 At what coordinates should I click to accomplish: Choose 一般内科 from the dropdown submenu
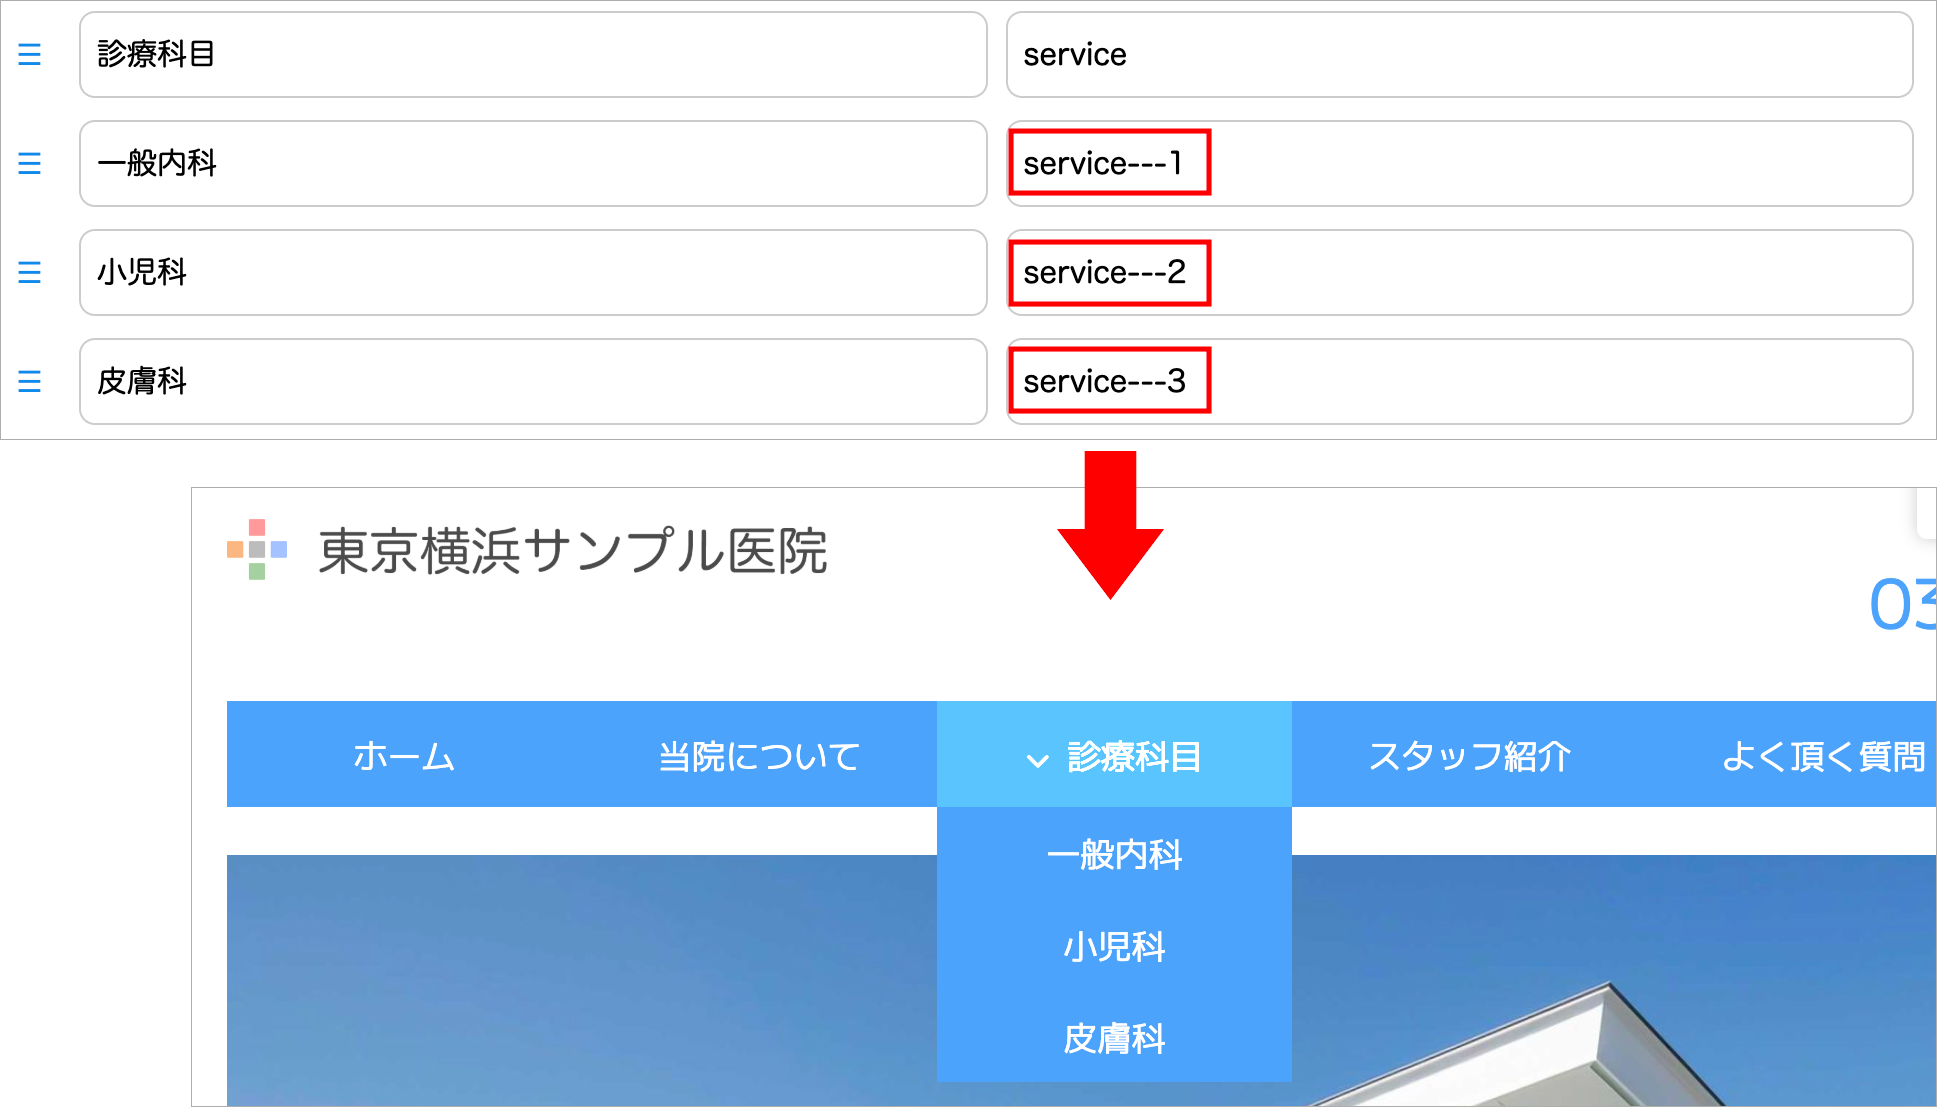point(1114,855)
